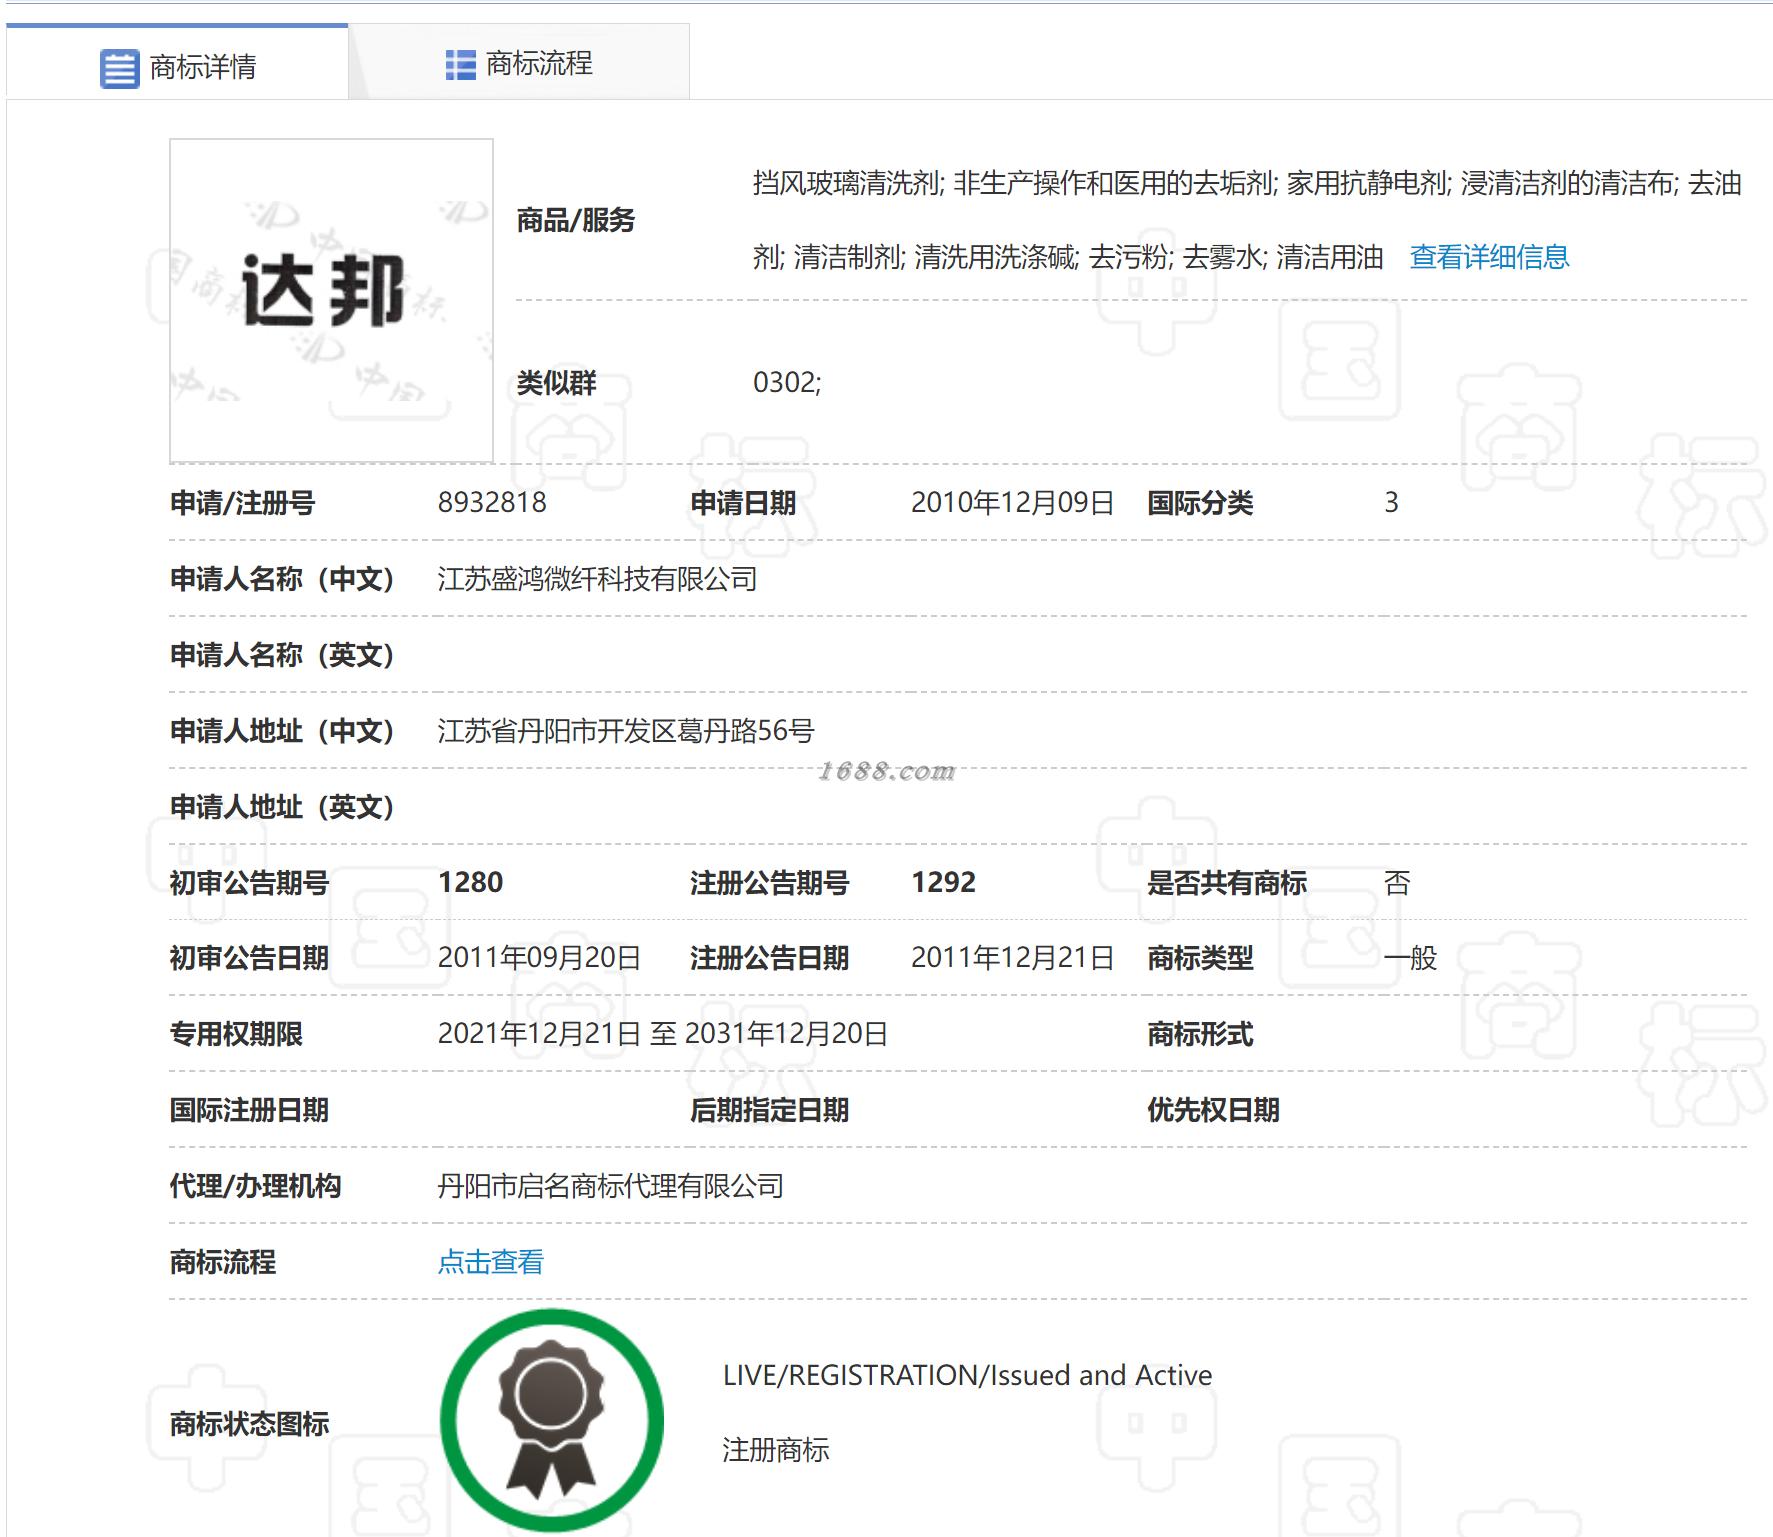This screenshot has height=1537, width=1773.
Task: Select shared trademark value 否
Action: click(x=1397, y=882)
